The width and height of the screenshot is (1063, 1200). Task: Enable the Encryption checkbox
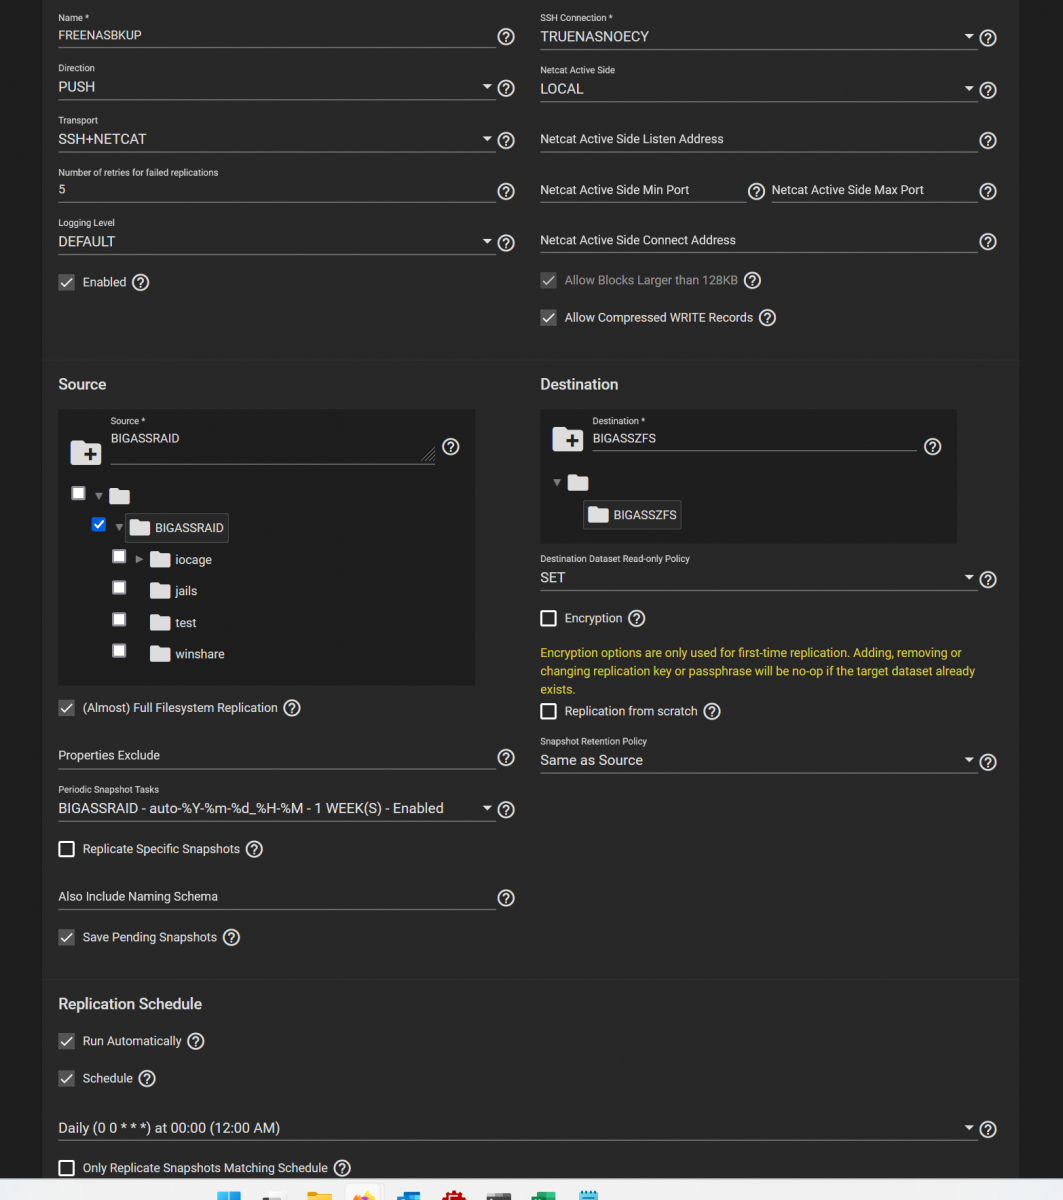pos(548,619)
